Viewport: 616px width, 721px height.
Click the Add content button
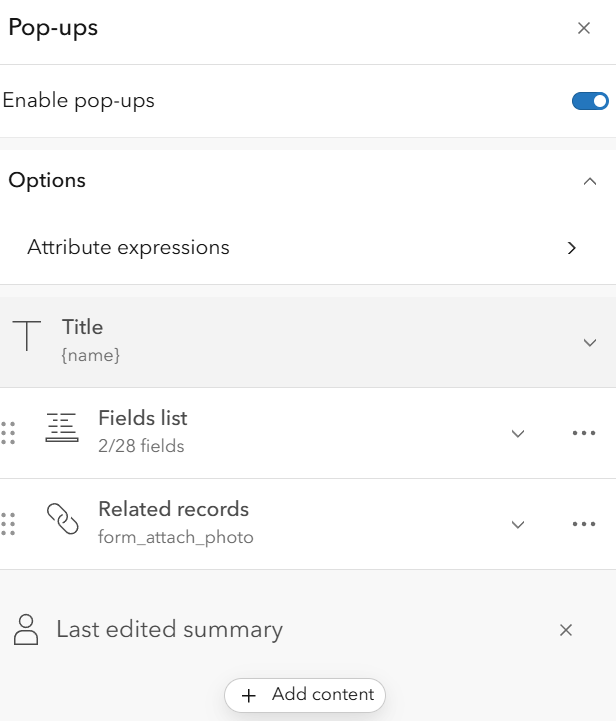tap(305, 695)
